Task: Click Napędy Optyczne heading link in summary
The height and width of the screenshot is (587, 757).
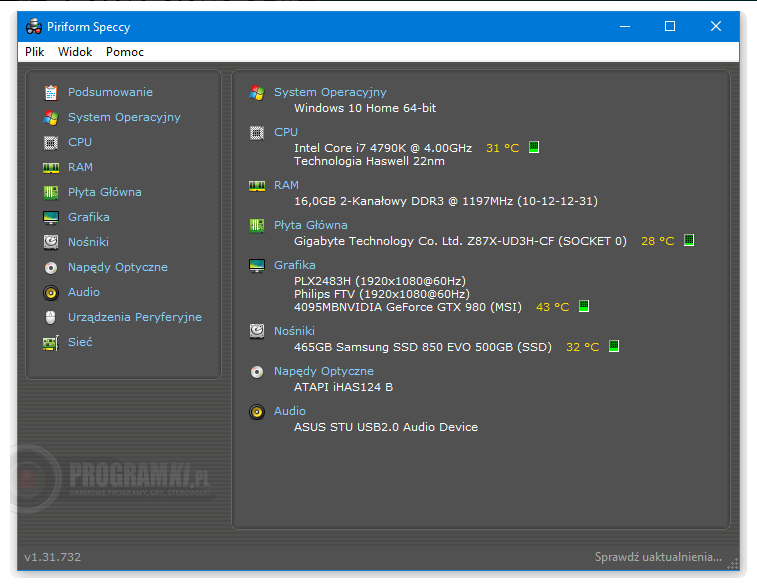Action: pos(323,371)
